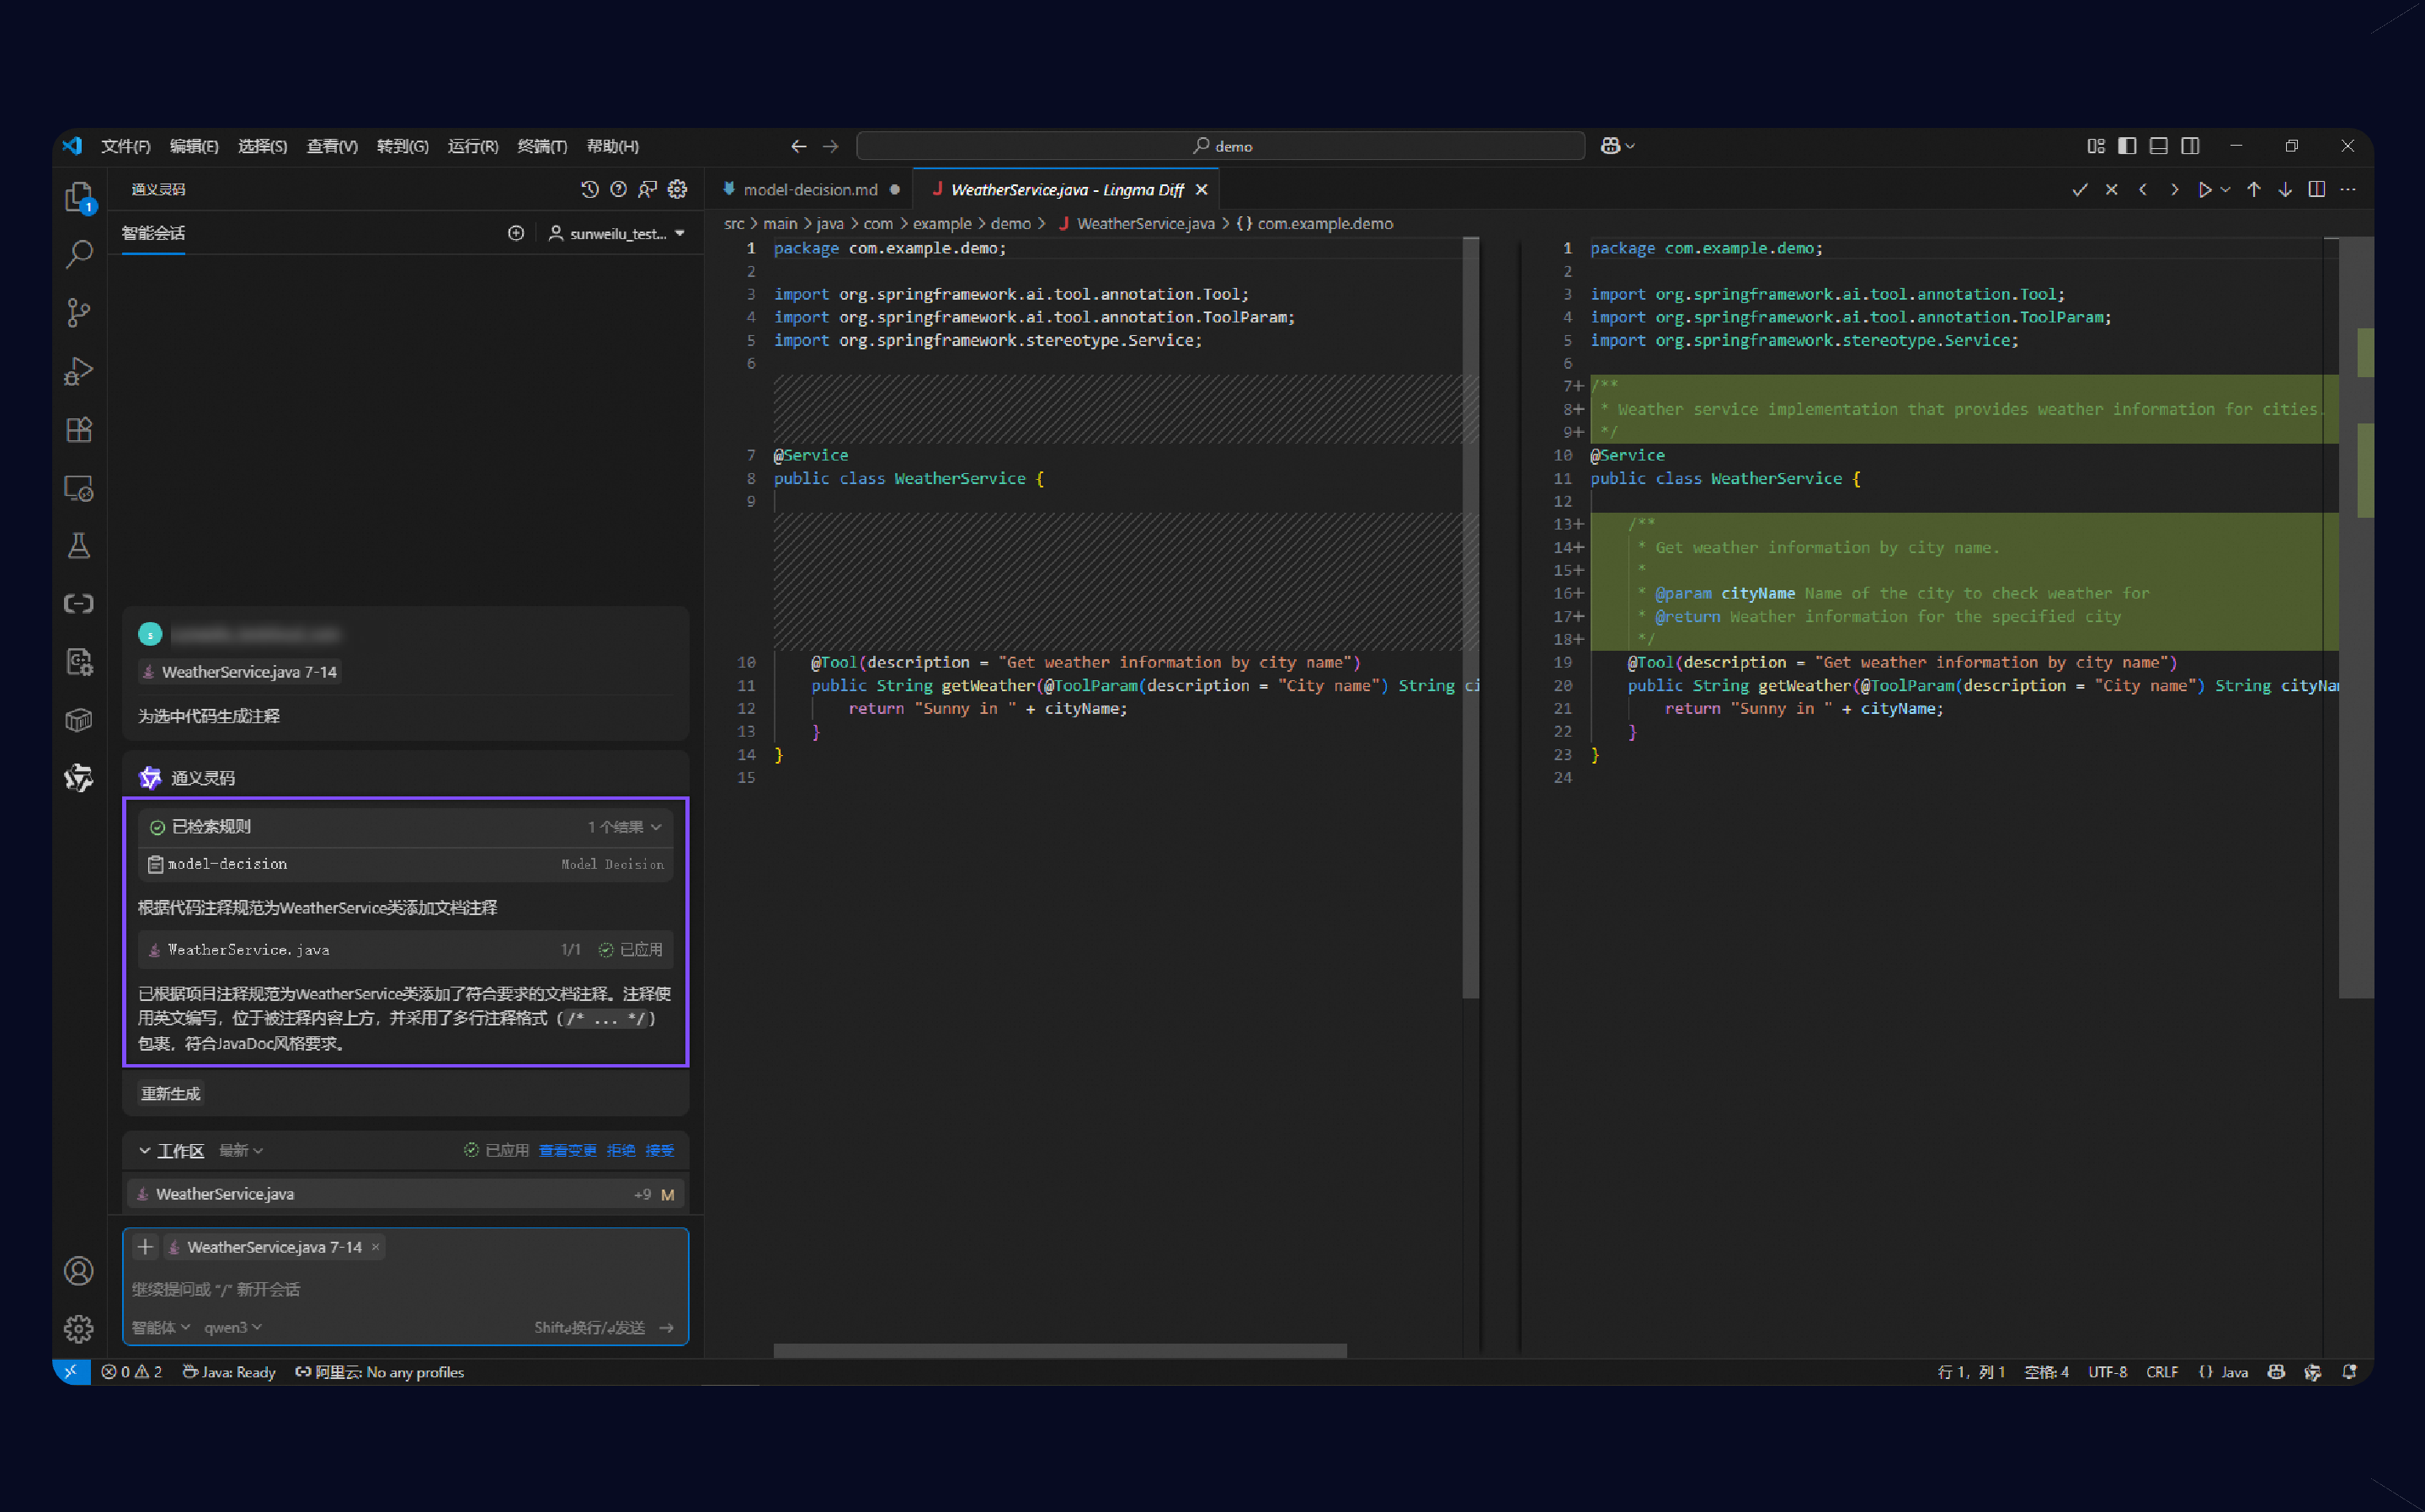Open the qwen3 model dropdown
Screen dimensions: 2425x1512
(x=233, y=1327)
